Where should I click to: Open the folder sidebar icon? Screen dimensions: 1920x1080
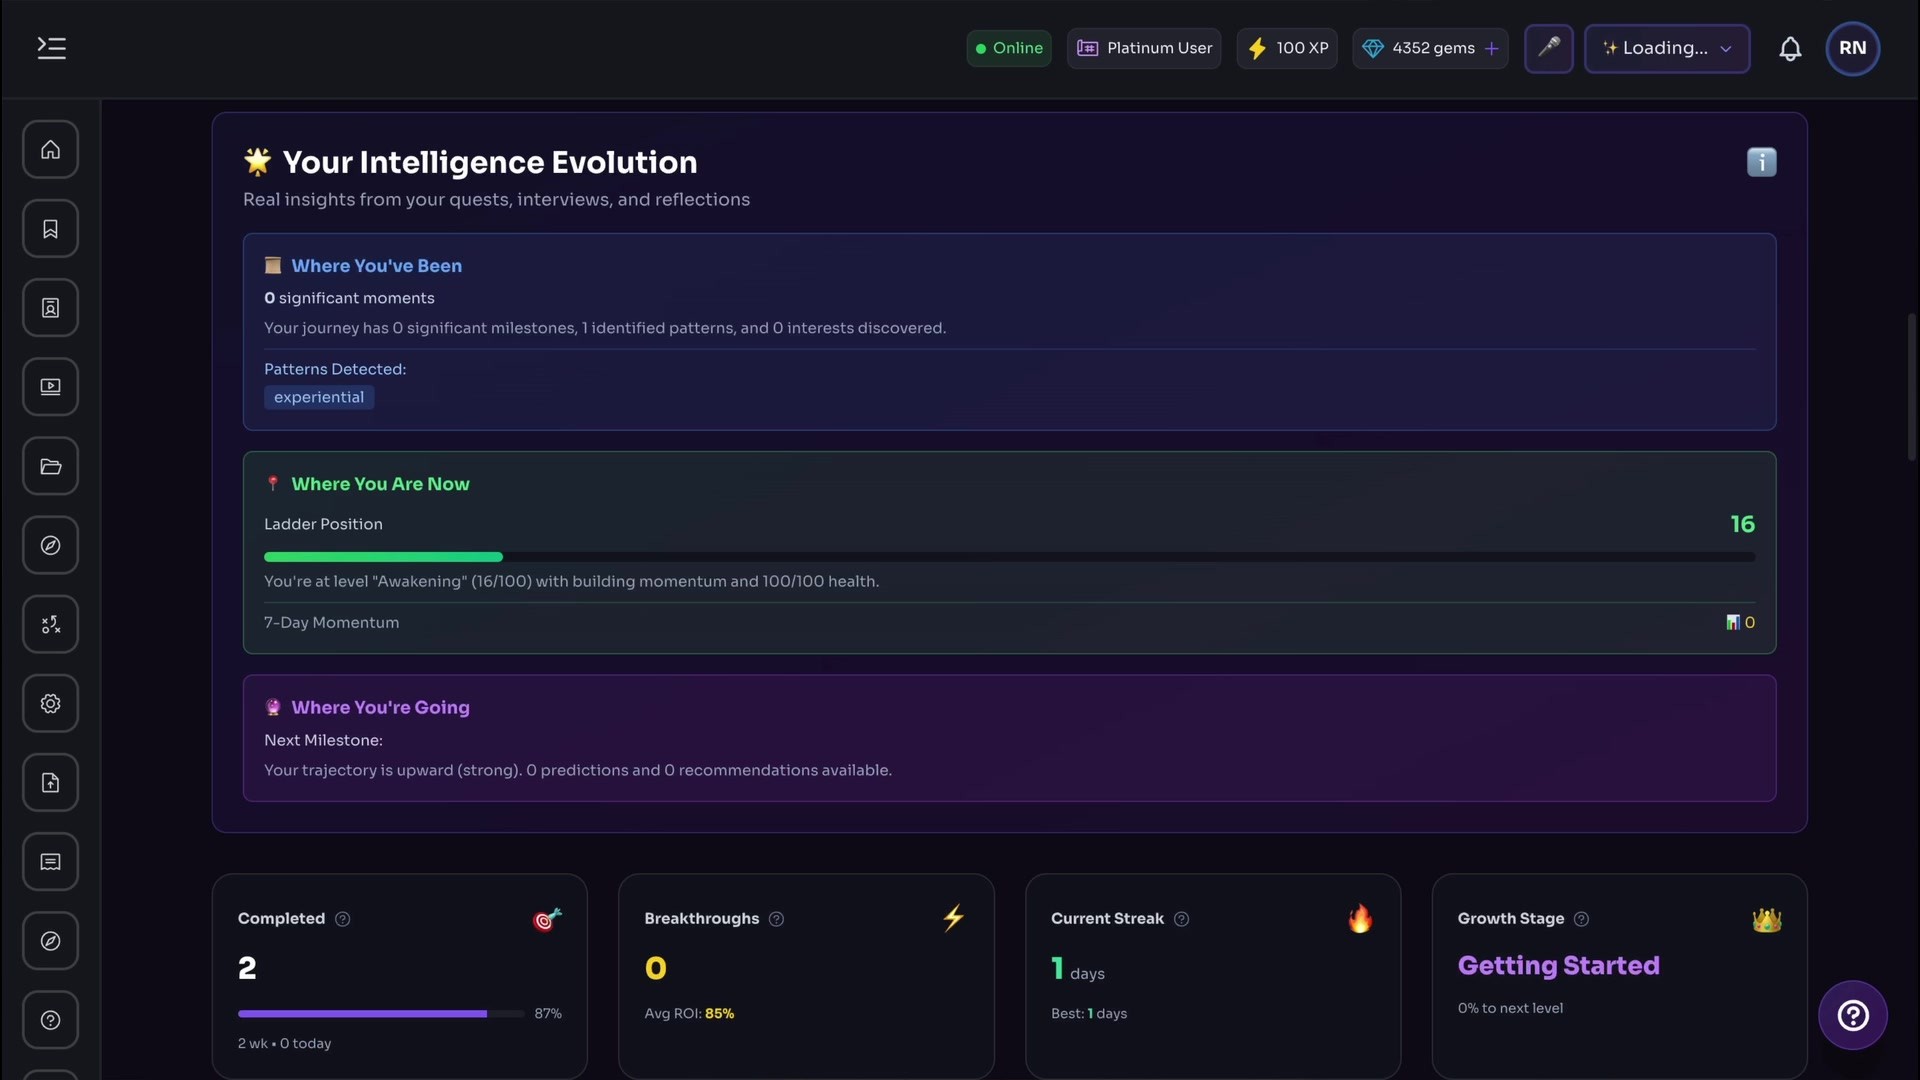point(50,466)
